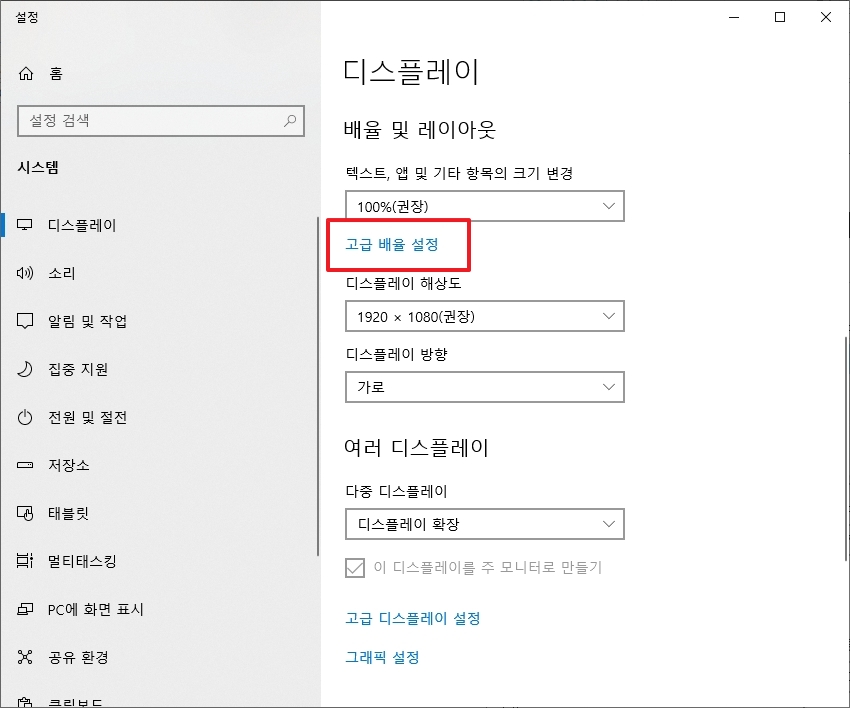Open the 디스플레이 방향 dropdown showing 가로
This screenshot has width=850, height=708.
click(485, 387)
